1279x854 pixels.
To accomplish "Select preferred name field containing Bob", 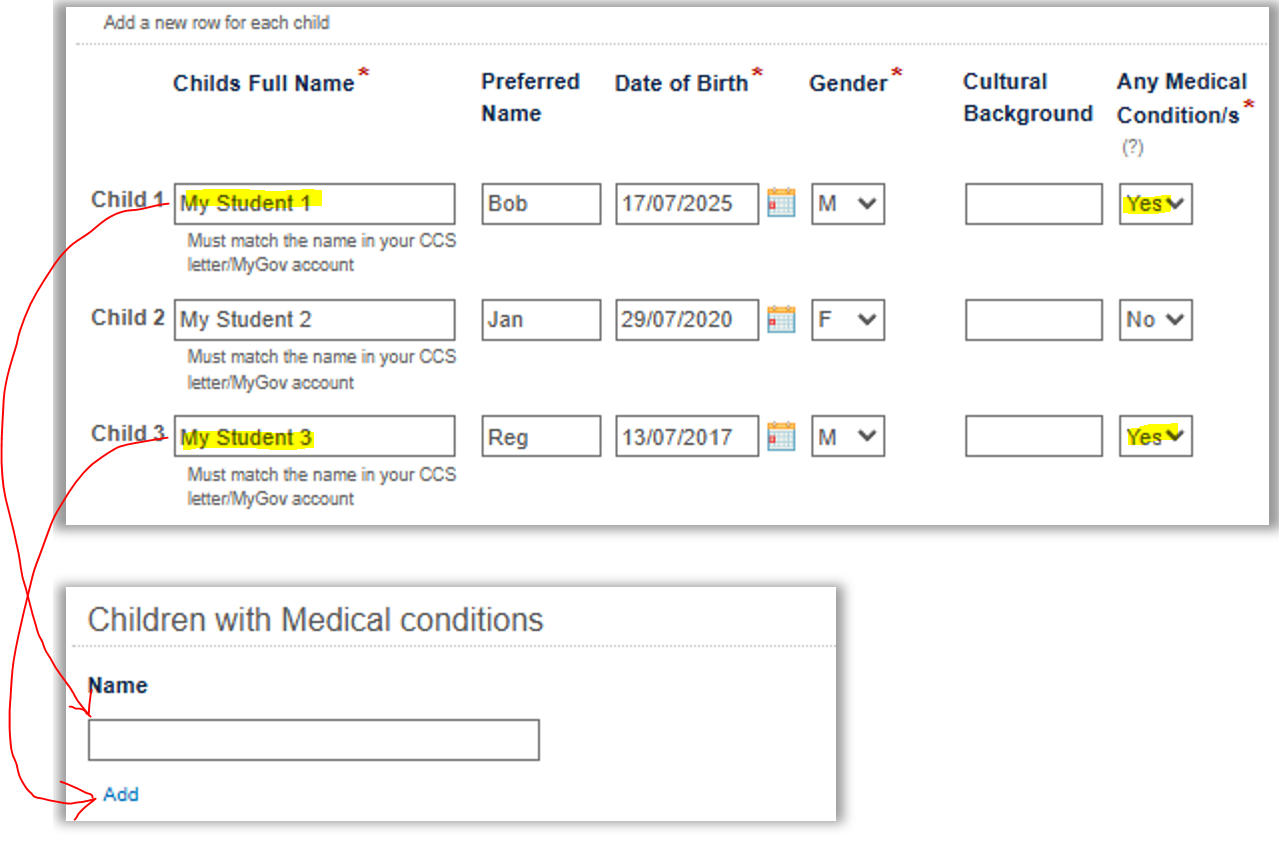I will (541, 204).
